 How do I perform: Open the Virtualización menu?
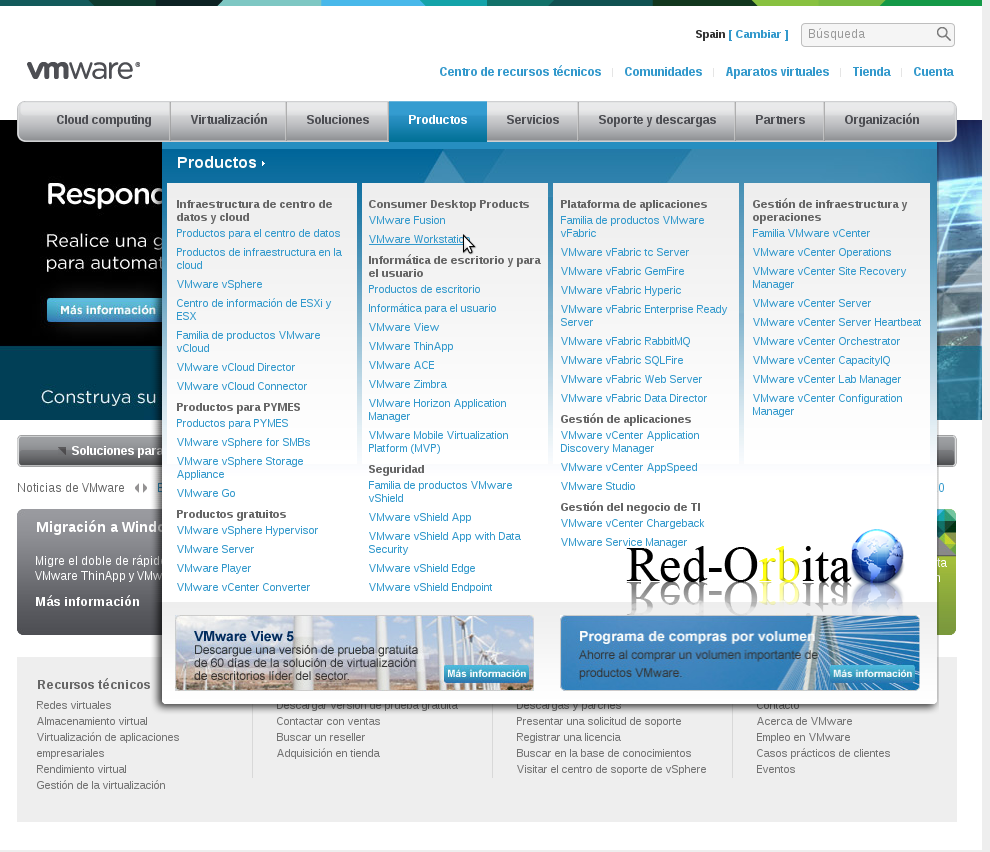[x=229, y=120]
